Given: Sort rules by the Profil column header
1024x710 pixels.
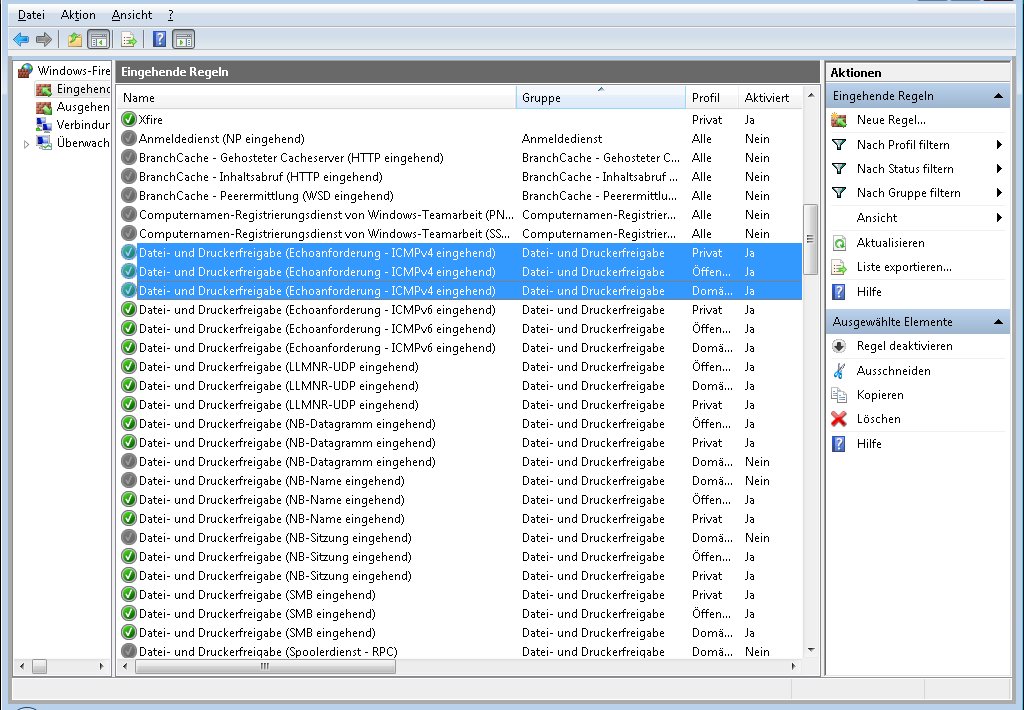Looking at the screenshot, I should click(x=705, y=98).
